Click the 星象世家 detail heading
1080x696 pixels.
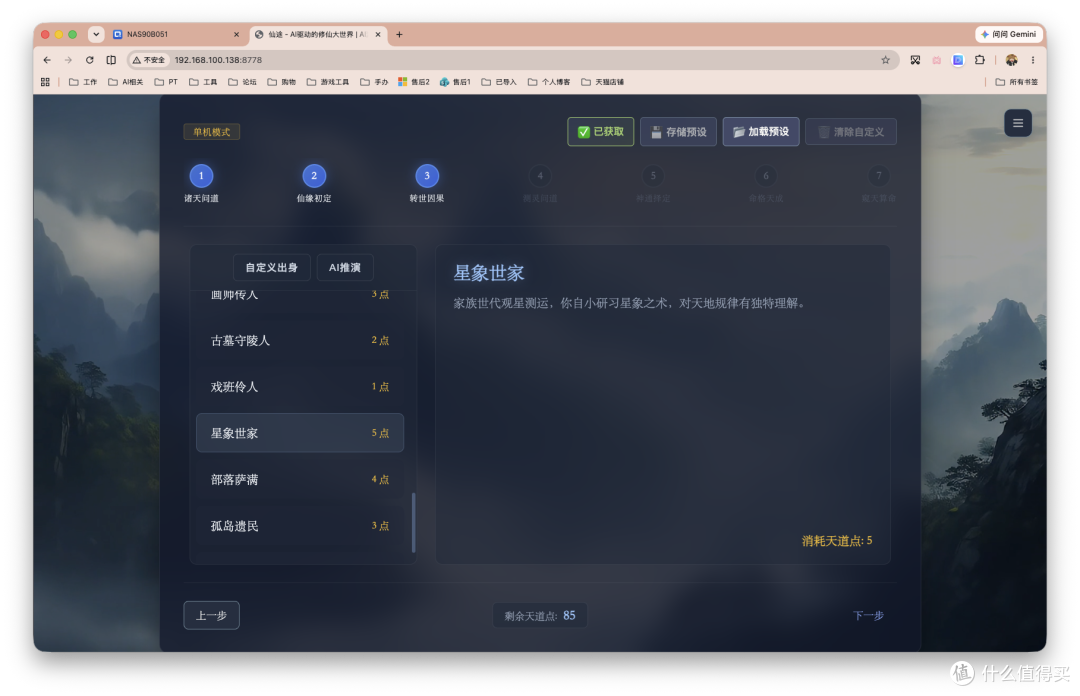tap(488, 273)
